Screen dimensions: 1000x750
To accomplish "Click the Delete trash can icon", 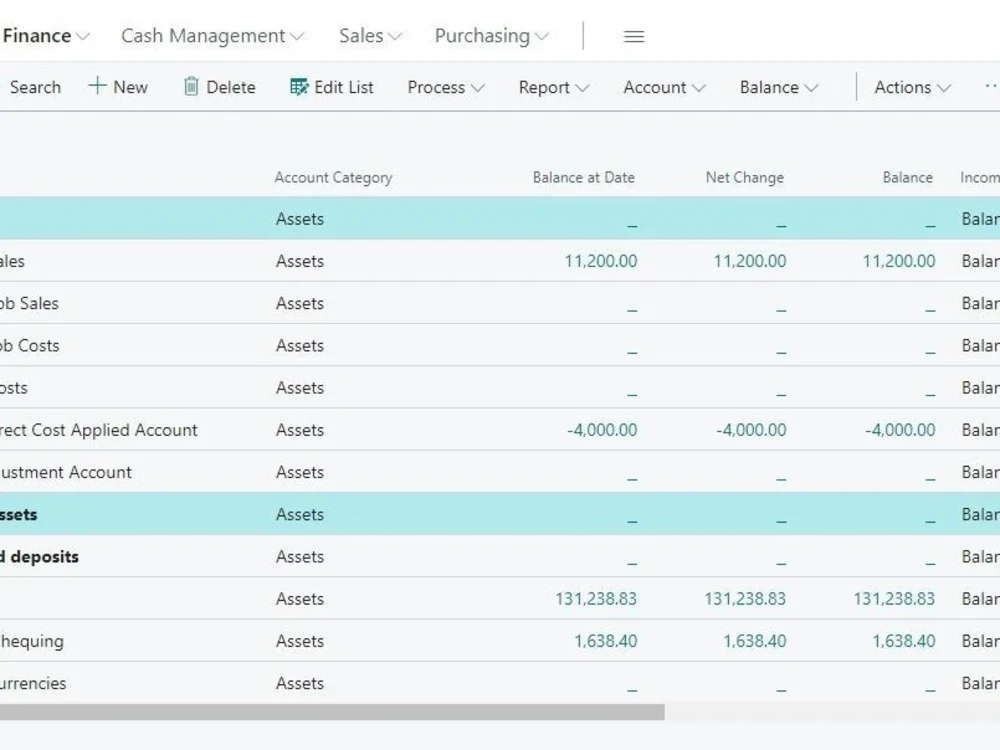I will tap(191, 87).
